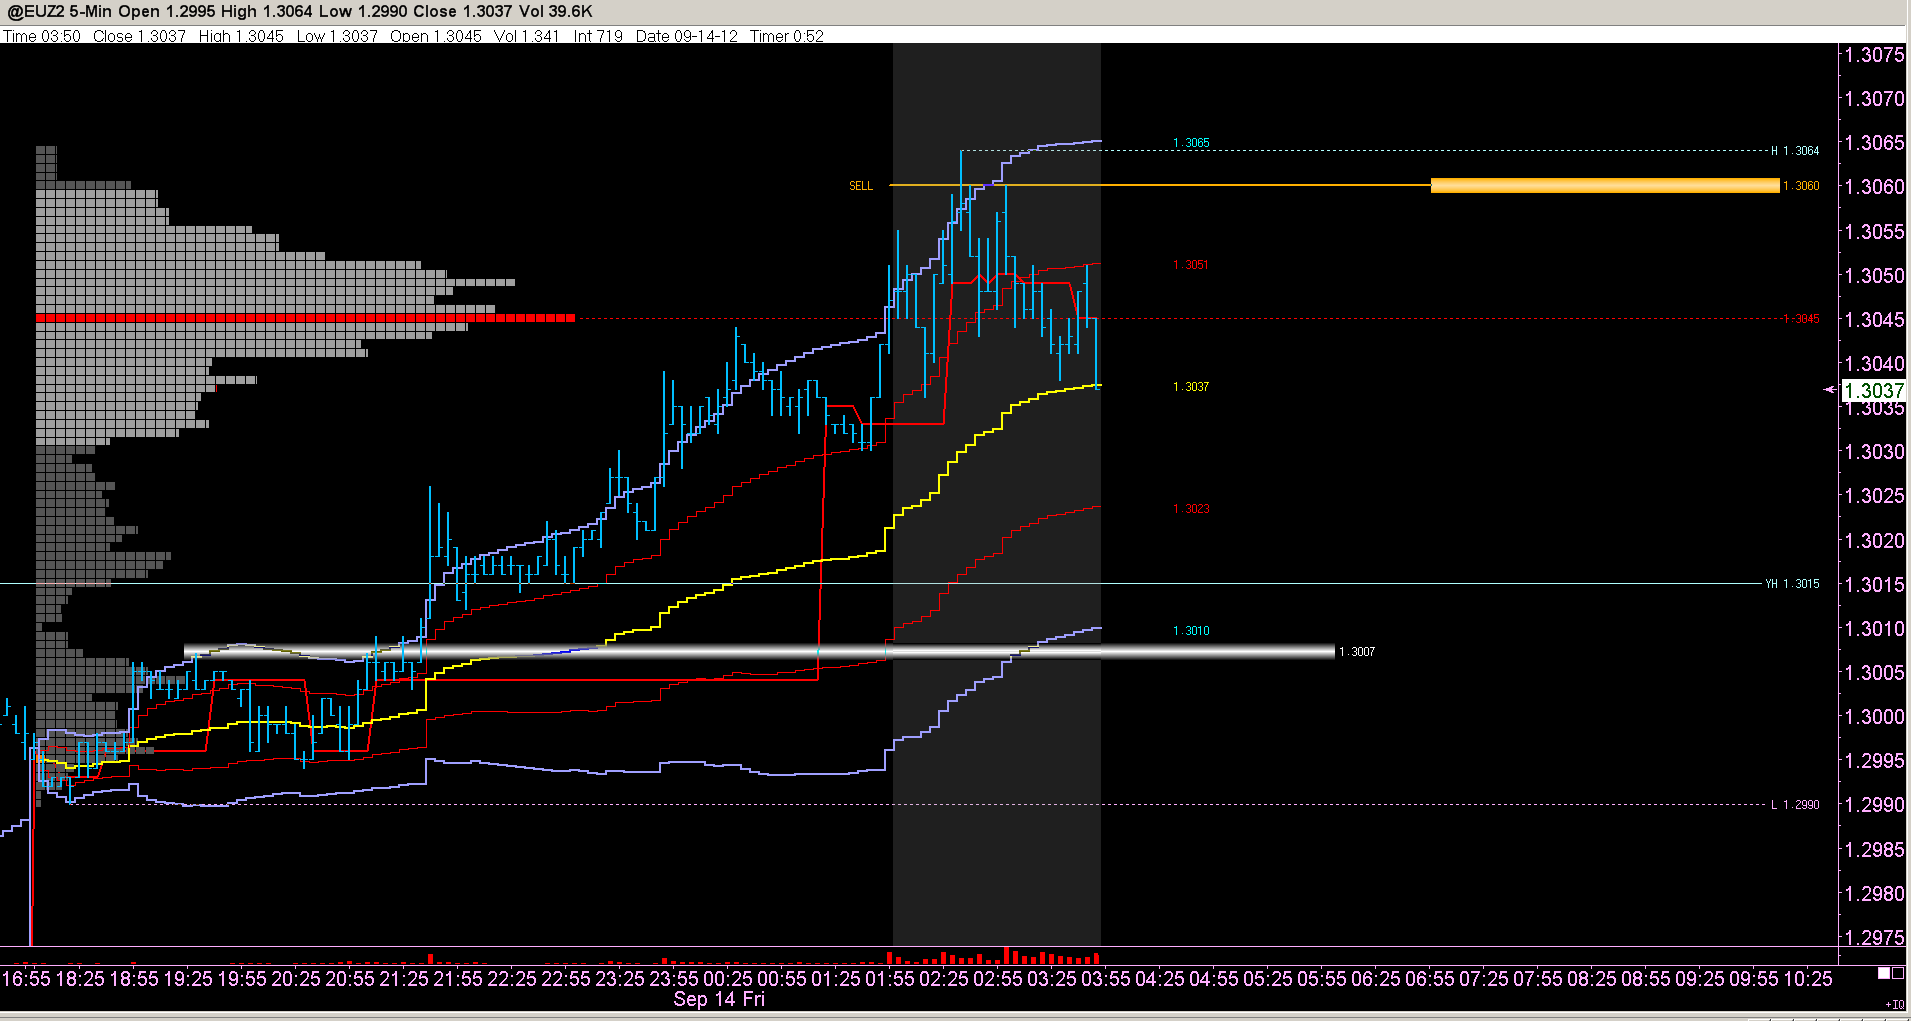Click the cyan 1.3010 lower band label
This screenshot has height=1021, width=1911.
click(x=1191, y=631)
